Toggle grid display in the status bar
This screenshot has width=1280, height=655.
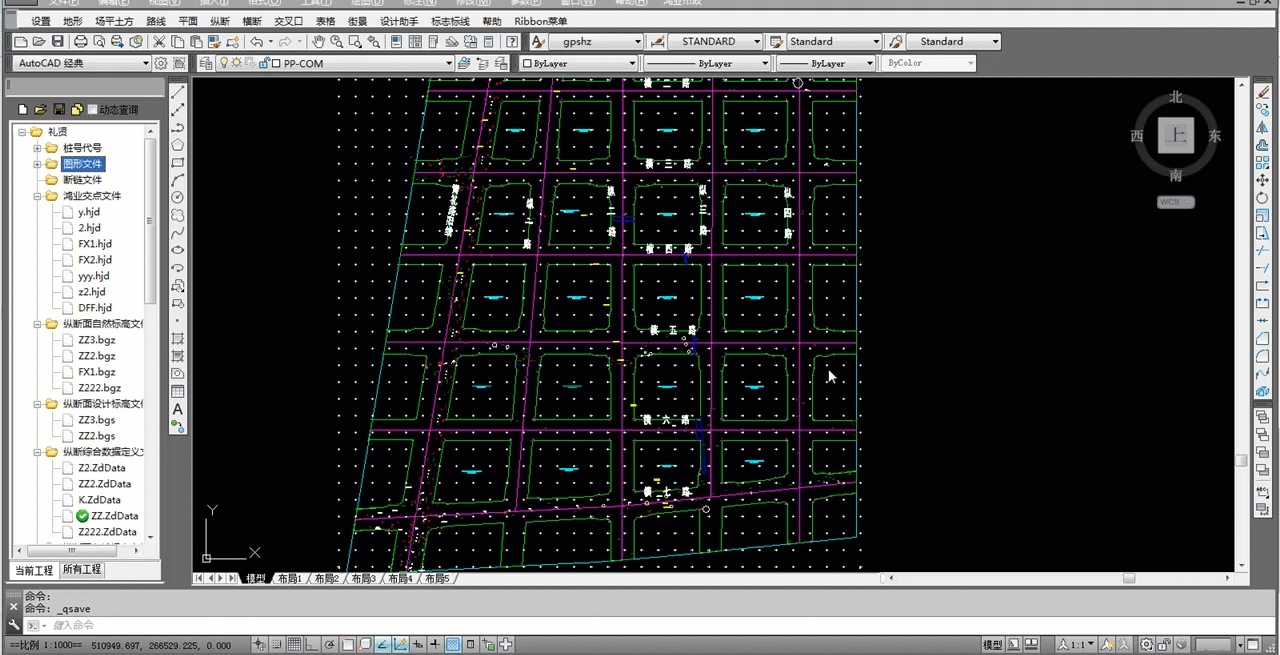pos(294,643)
